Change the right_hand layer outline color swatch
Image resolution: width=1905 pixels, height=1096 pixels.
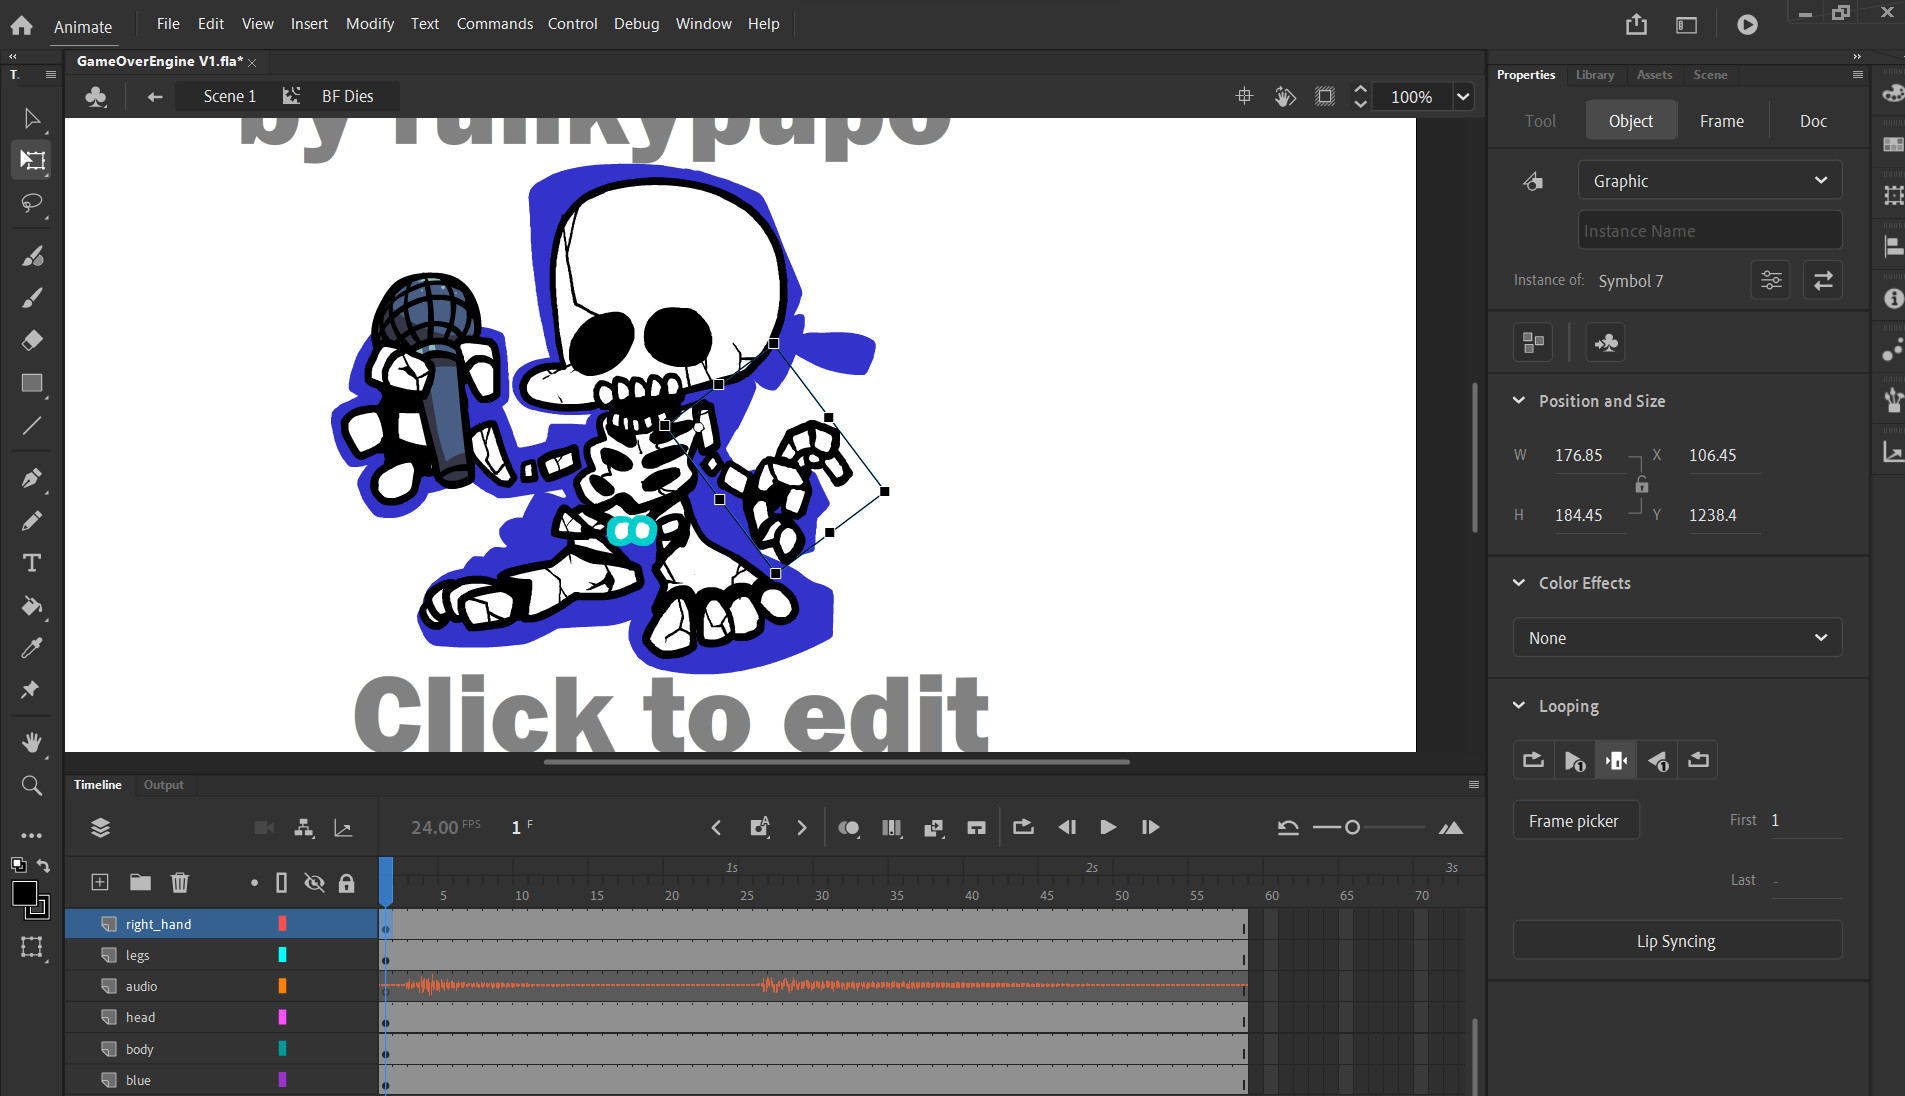(x=283, y=923)
